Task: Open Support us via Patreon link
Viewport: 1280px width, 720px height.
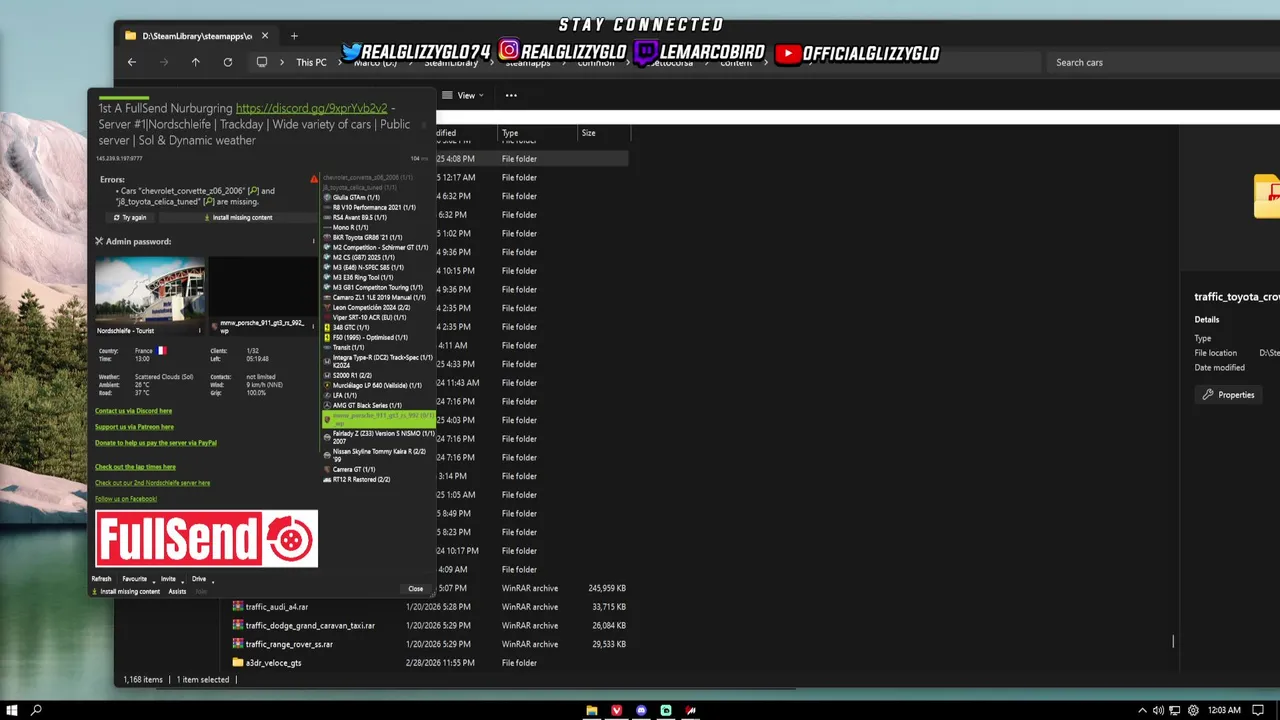Action: point(134,427)
